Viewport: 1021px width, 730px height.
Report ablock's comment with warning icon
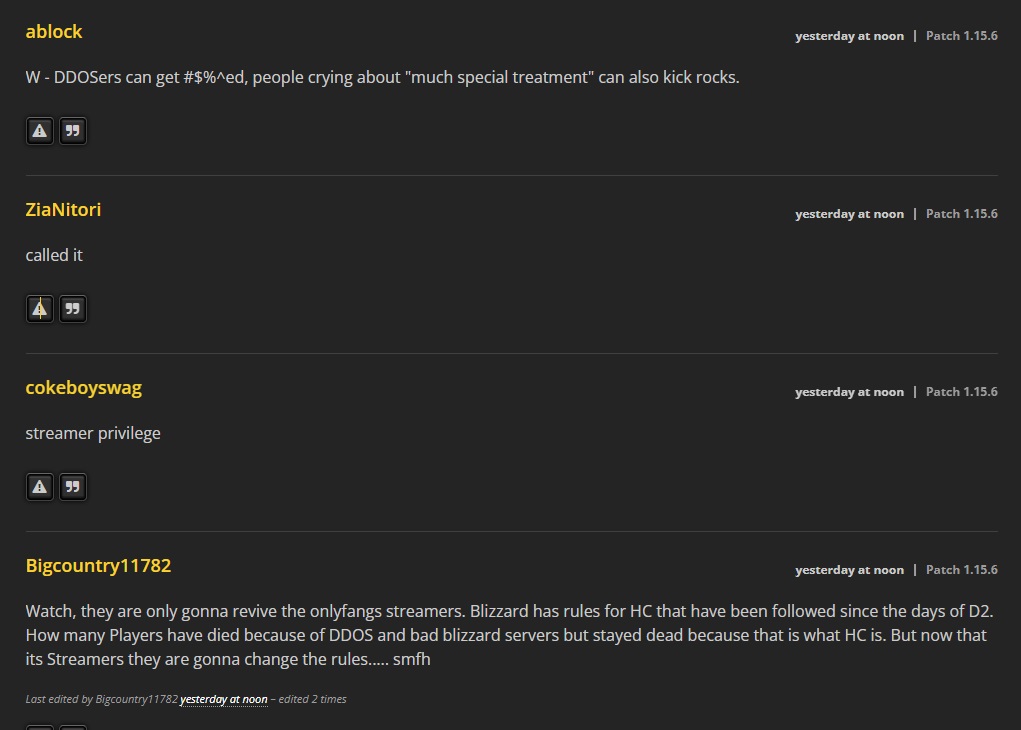click(x=40, y=131)
